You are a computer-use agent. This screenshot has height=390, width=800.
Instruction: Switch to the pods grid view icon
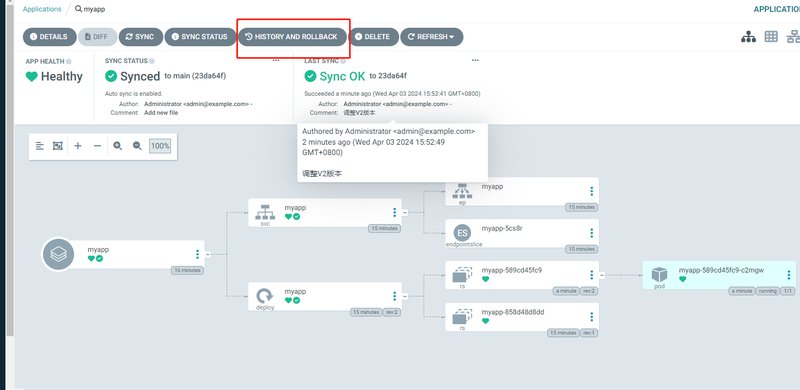(770, 37)
